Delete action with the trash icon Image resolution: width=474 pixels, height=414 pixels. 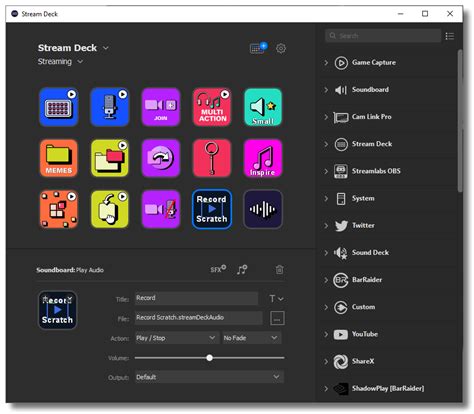coord(280,269)
